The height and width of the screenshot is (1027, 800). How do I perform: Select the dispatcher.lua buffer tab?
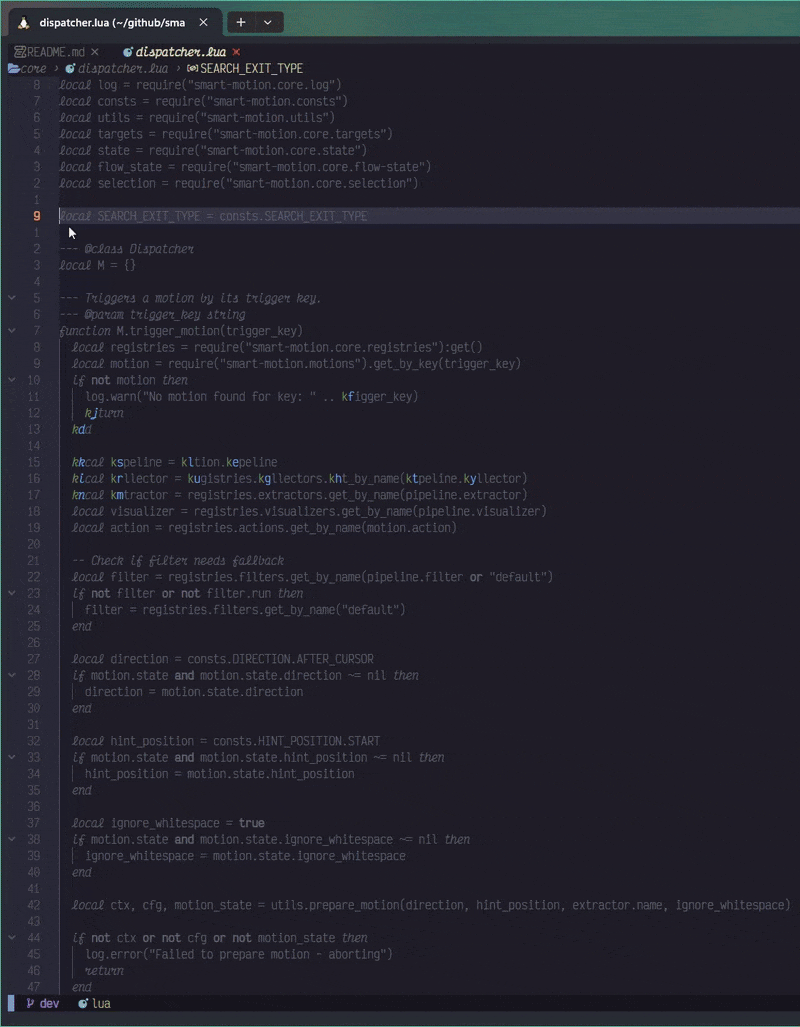[181, 52]
